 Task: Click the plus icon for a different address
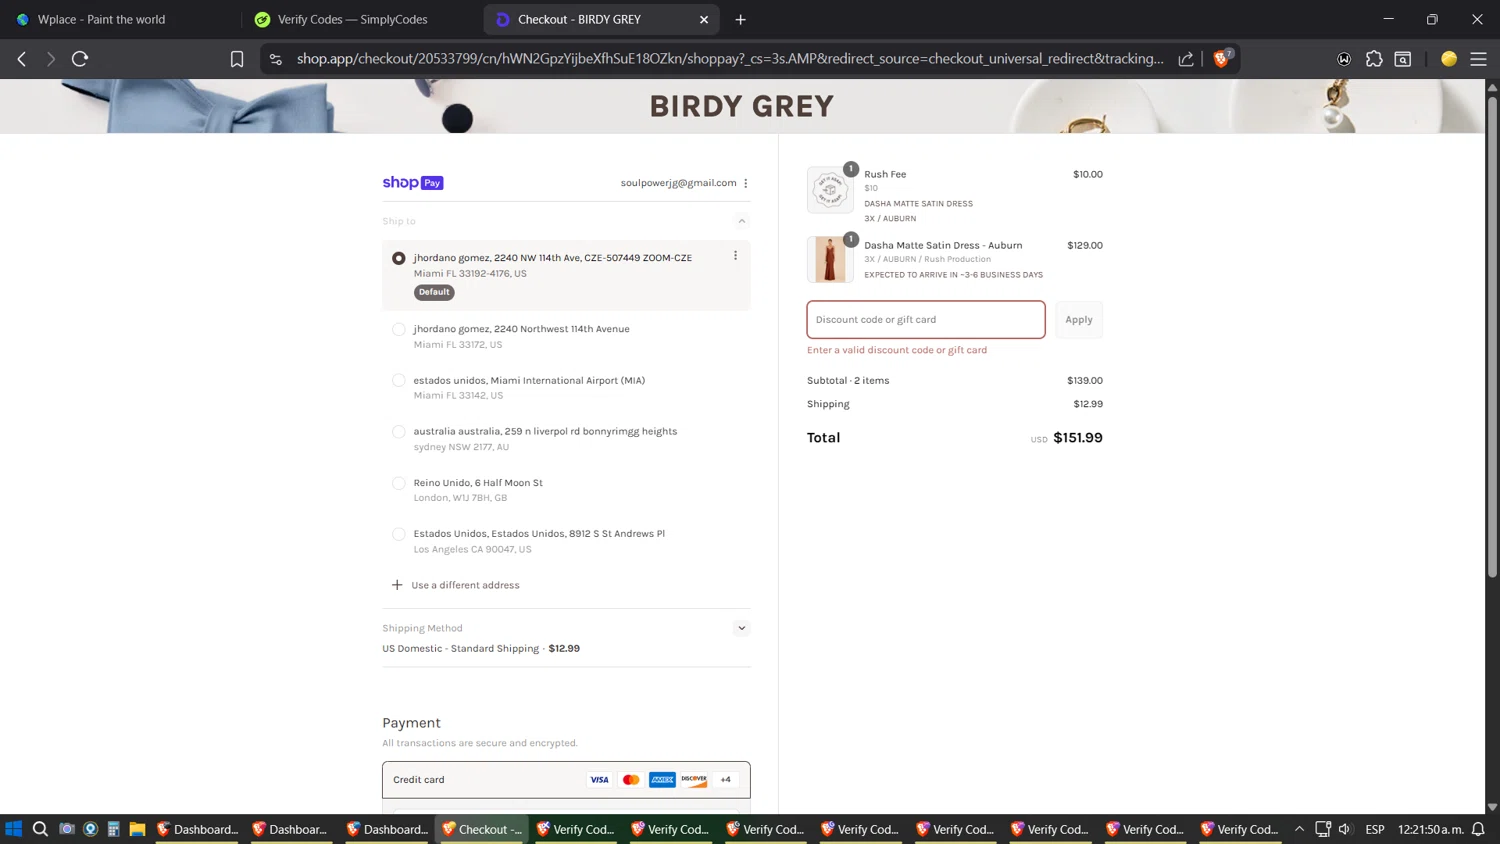click(x=397, y=585)
